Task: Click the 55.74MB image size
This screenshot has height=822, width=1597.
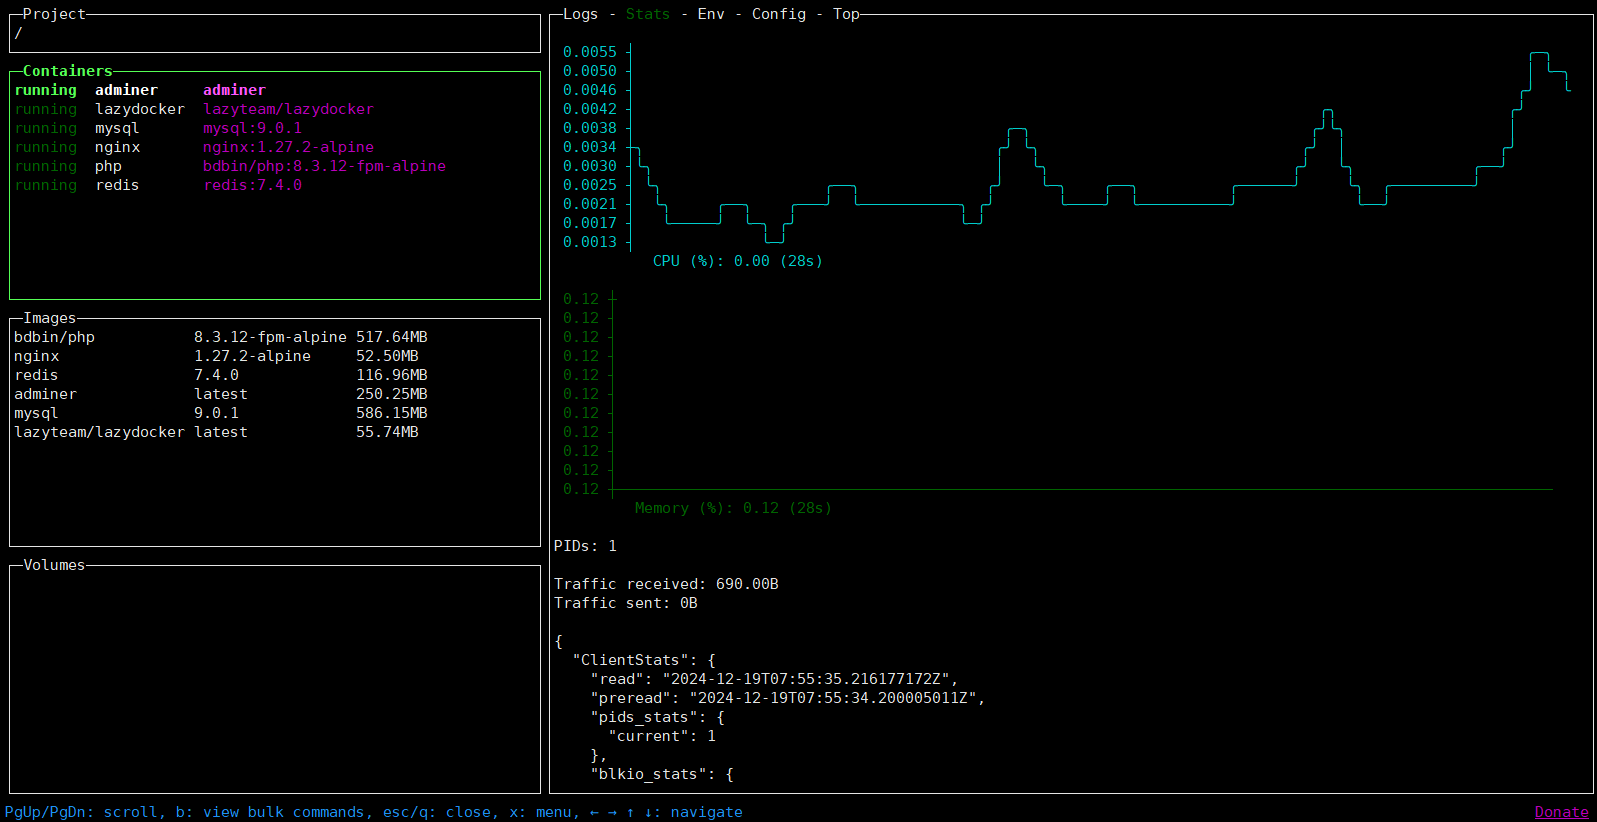Action: coord(387,432)
